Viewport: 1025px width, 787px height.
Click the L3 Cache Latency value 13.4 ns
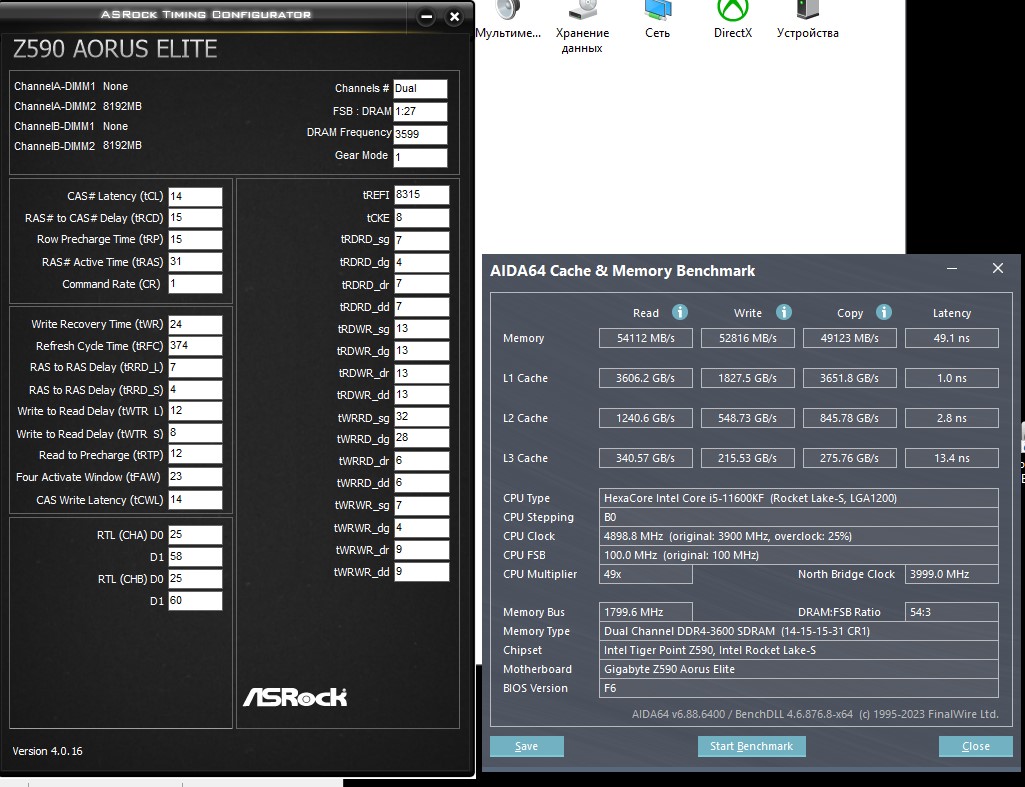click(952, 458)
